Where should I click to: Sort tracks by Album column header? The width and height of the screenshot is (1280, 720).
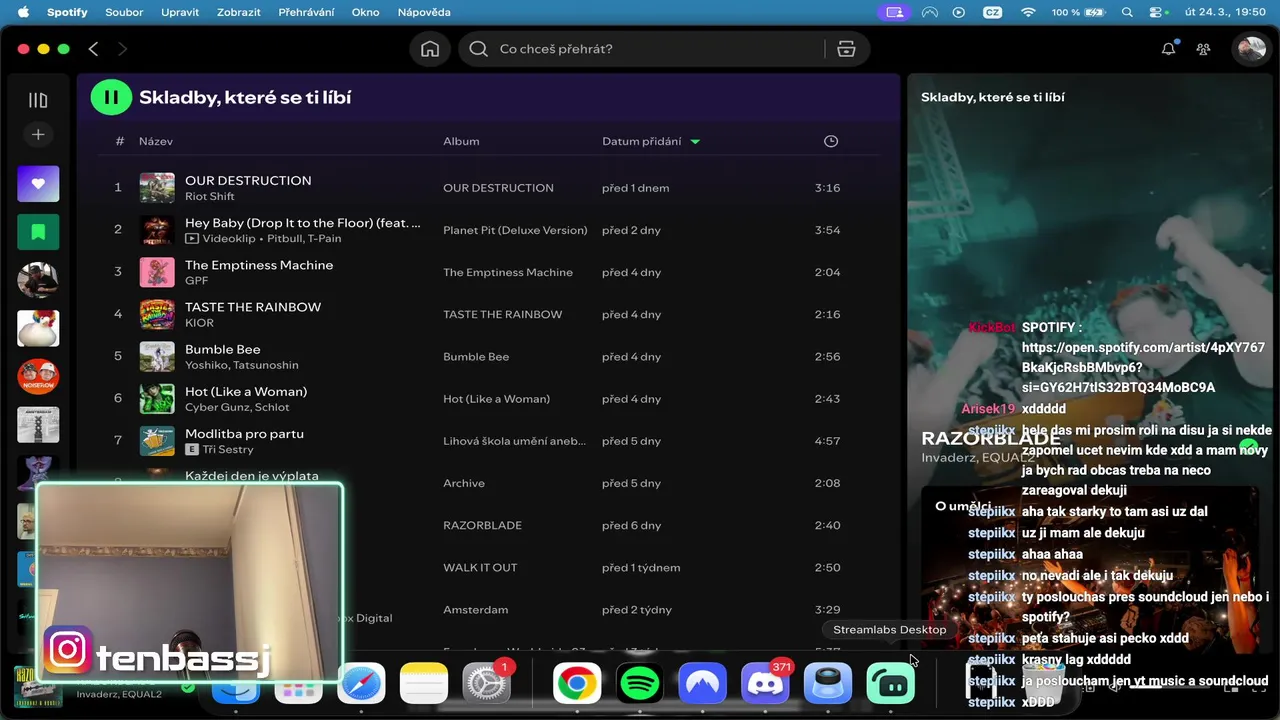point(461,141)
